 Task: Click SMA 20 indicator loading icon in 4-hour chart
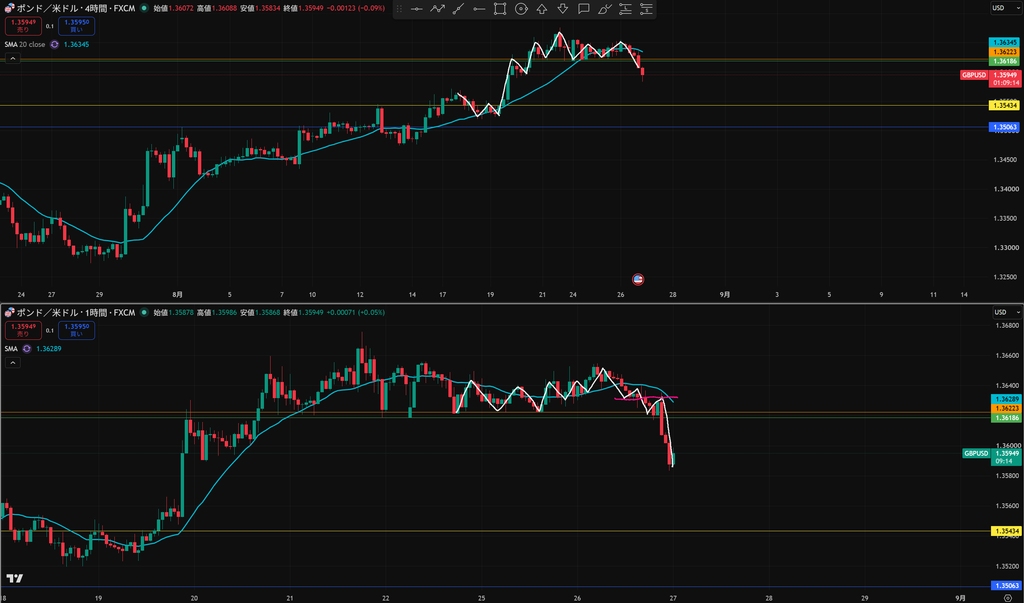(55, 44)
